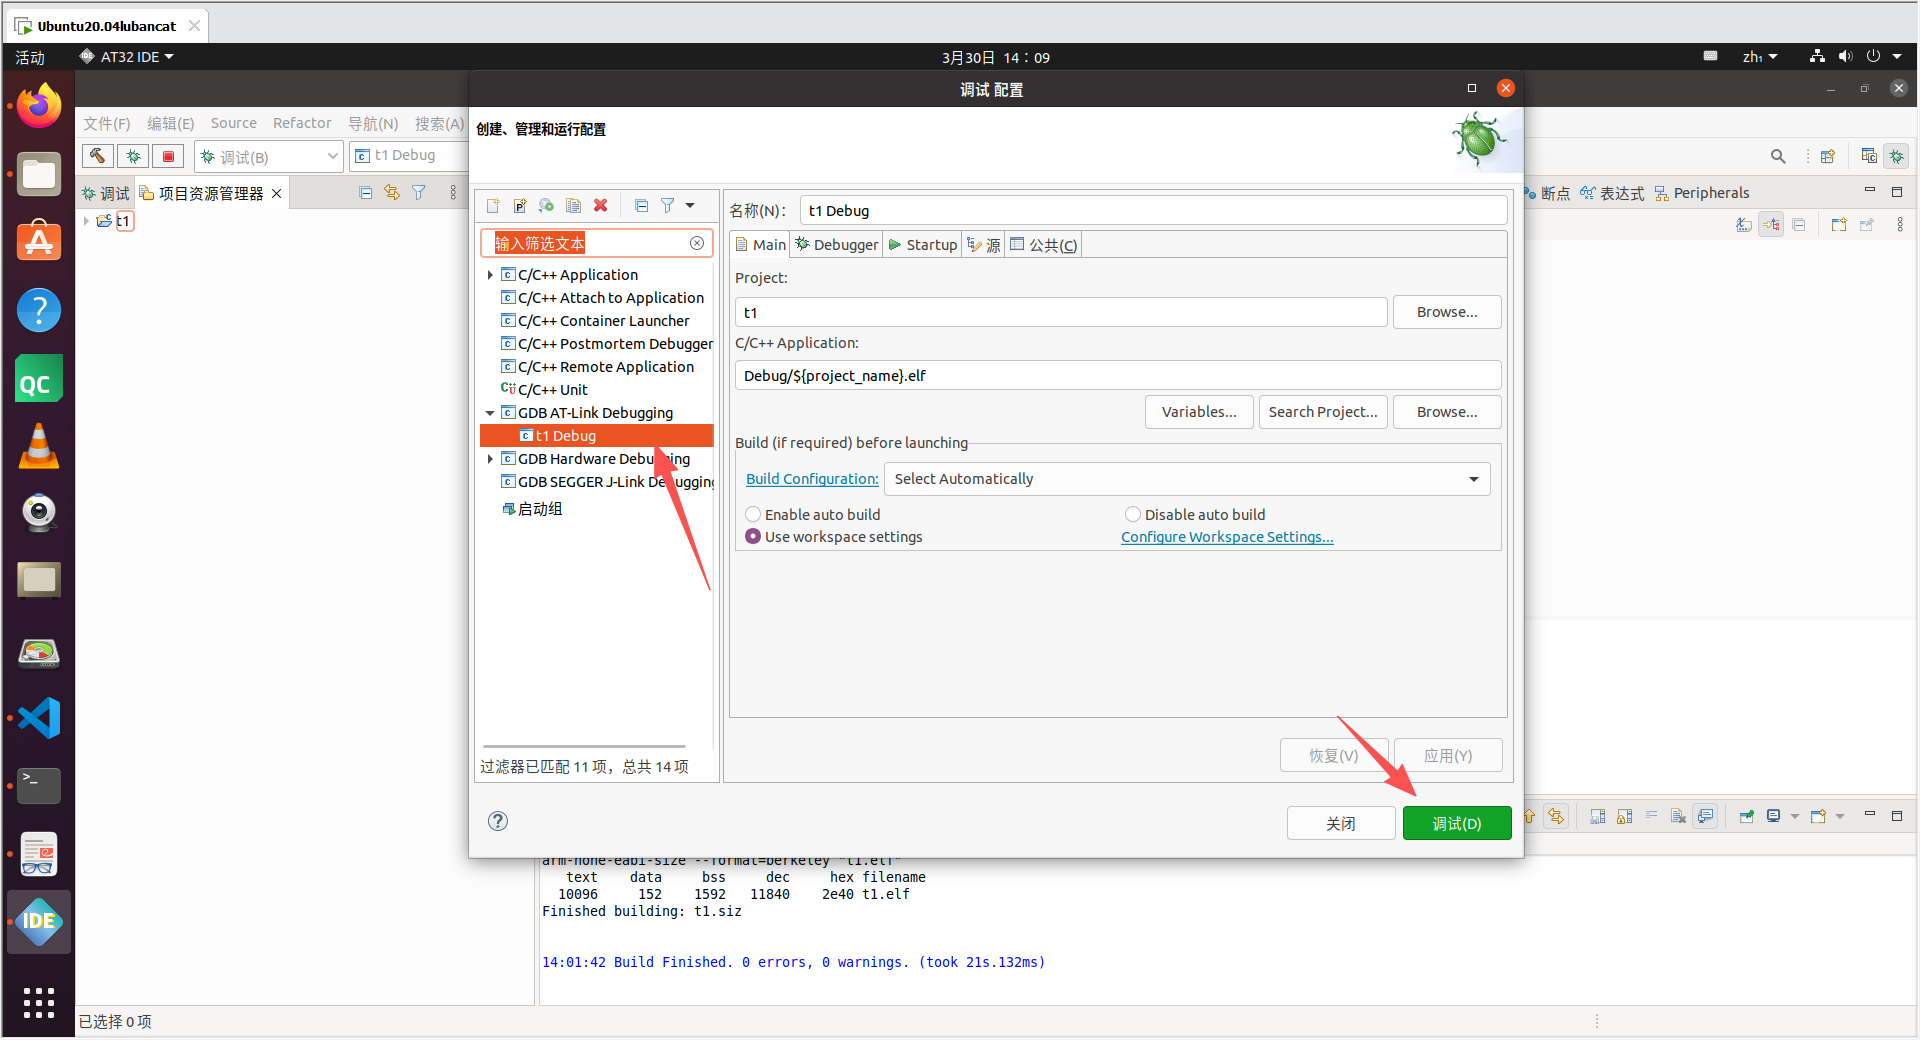Open the 源 (Source) tab
This screenshot has height=1040, width=1920.
pos(984,245)
